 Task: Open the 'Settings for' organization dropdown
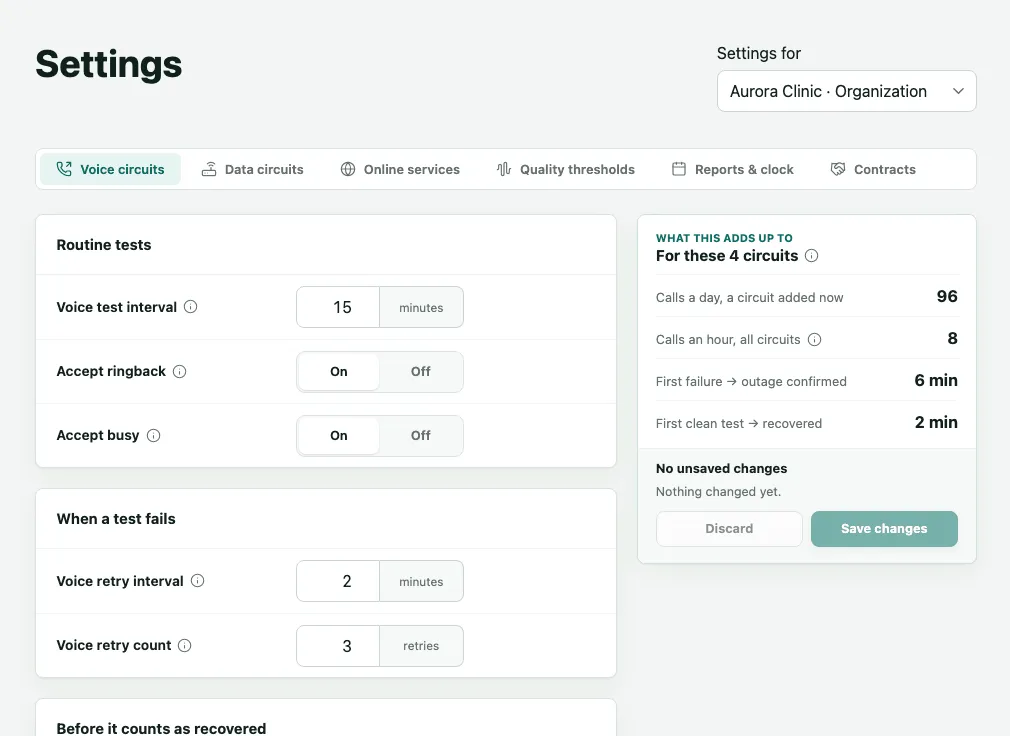(x=846, y=91)
